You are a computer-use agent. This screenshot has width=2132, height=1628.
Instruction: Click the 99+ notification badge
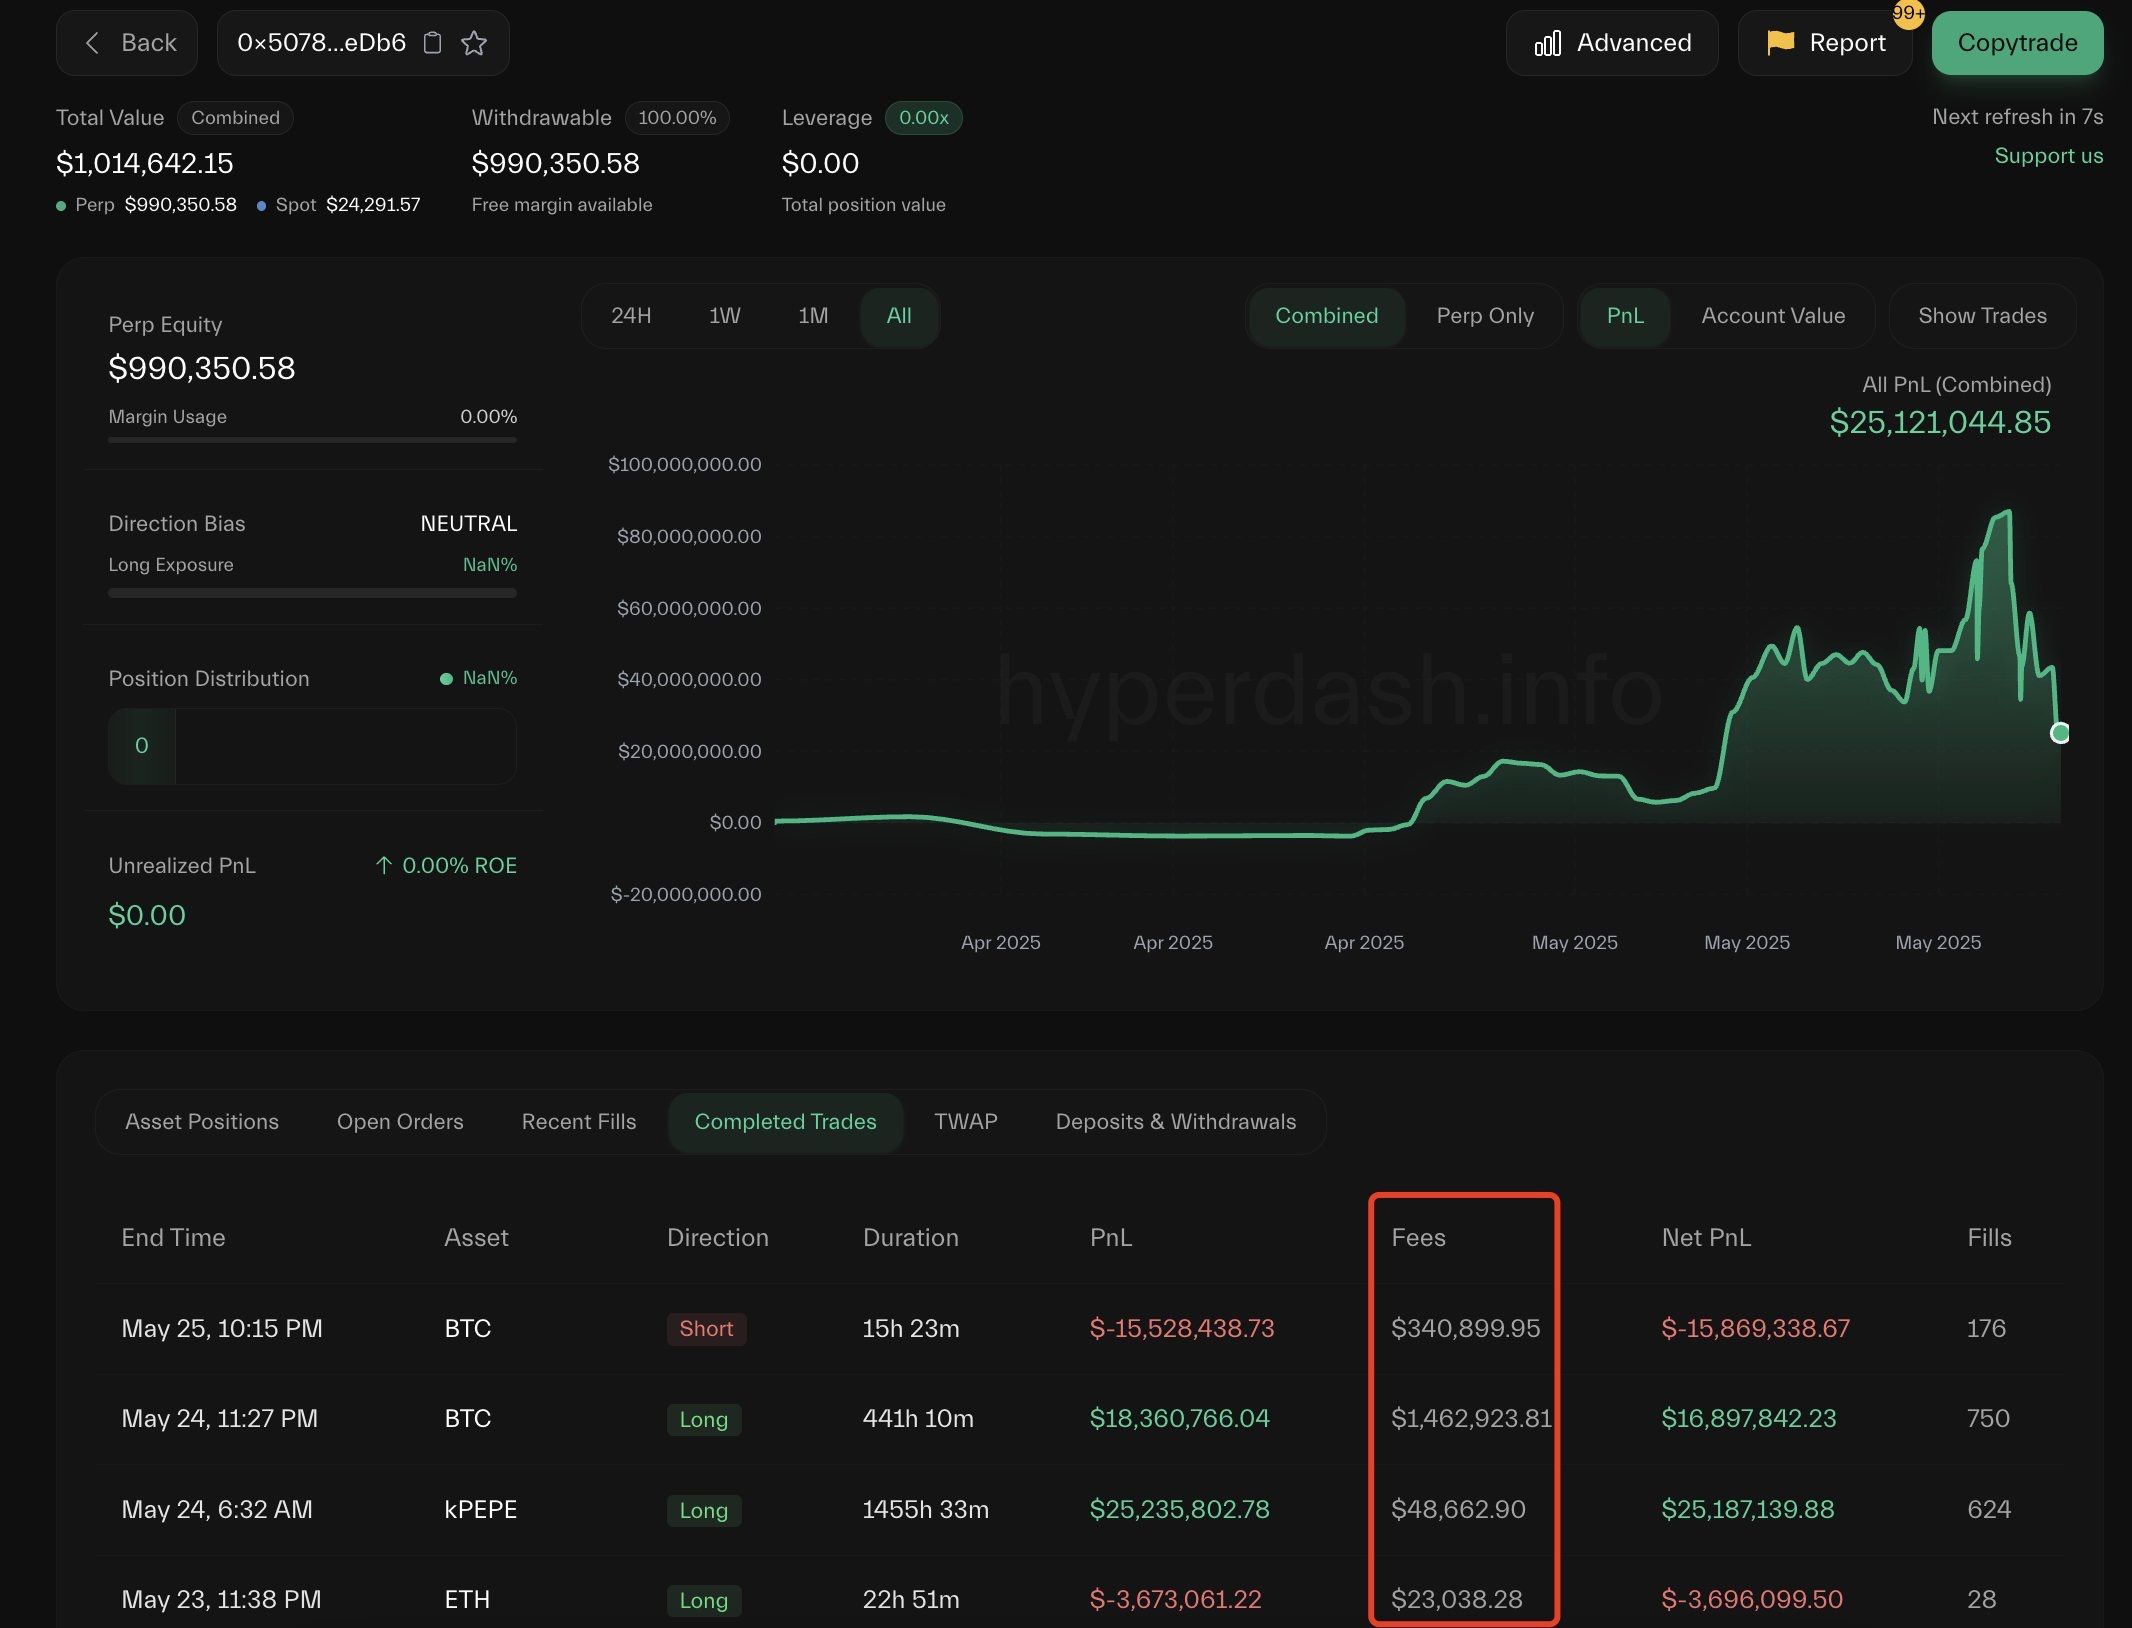(1907, 14)
